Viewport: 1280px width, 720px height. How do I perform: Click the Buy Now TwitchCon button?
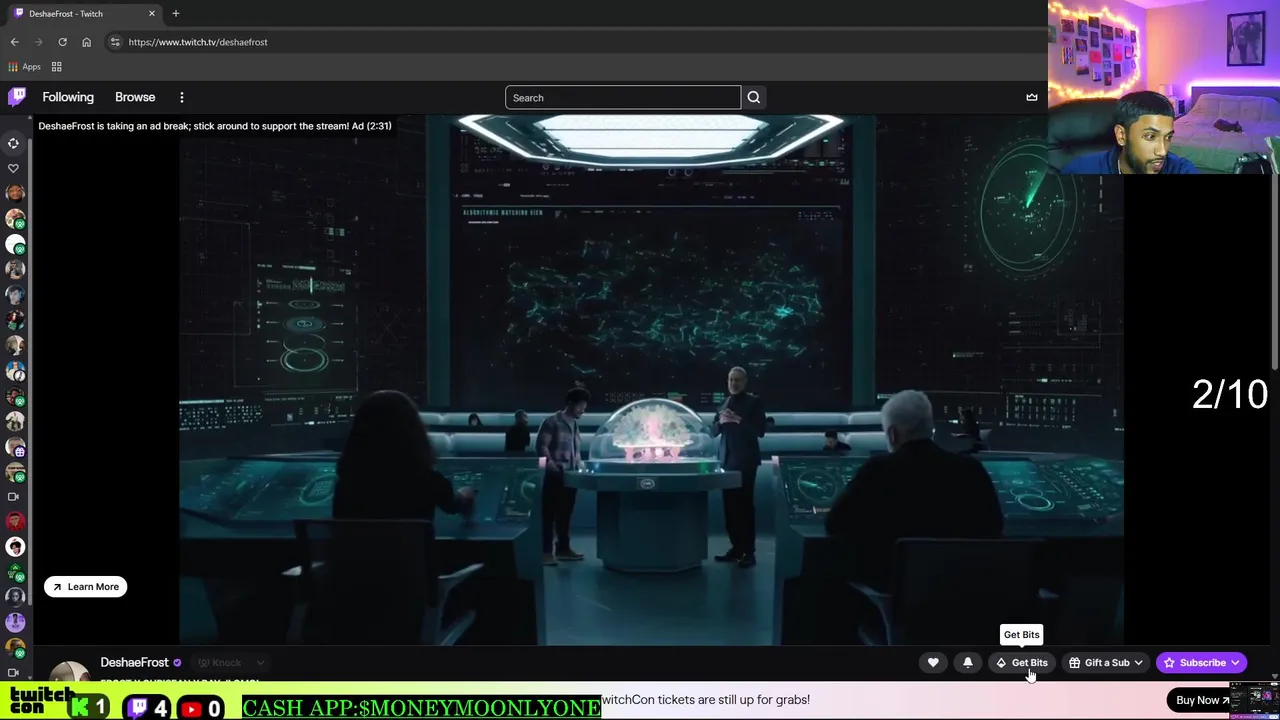1202,700
